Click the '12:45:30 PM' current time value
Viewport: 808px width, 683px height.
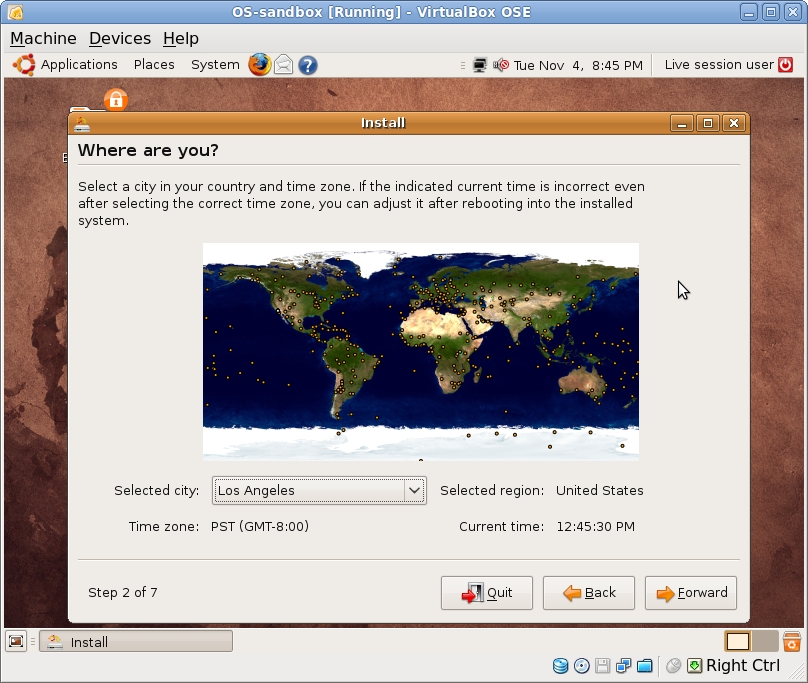(596, 526)
